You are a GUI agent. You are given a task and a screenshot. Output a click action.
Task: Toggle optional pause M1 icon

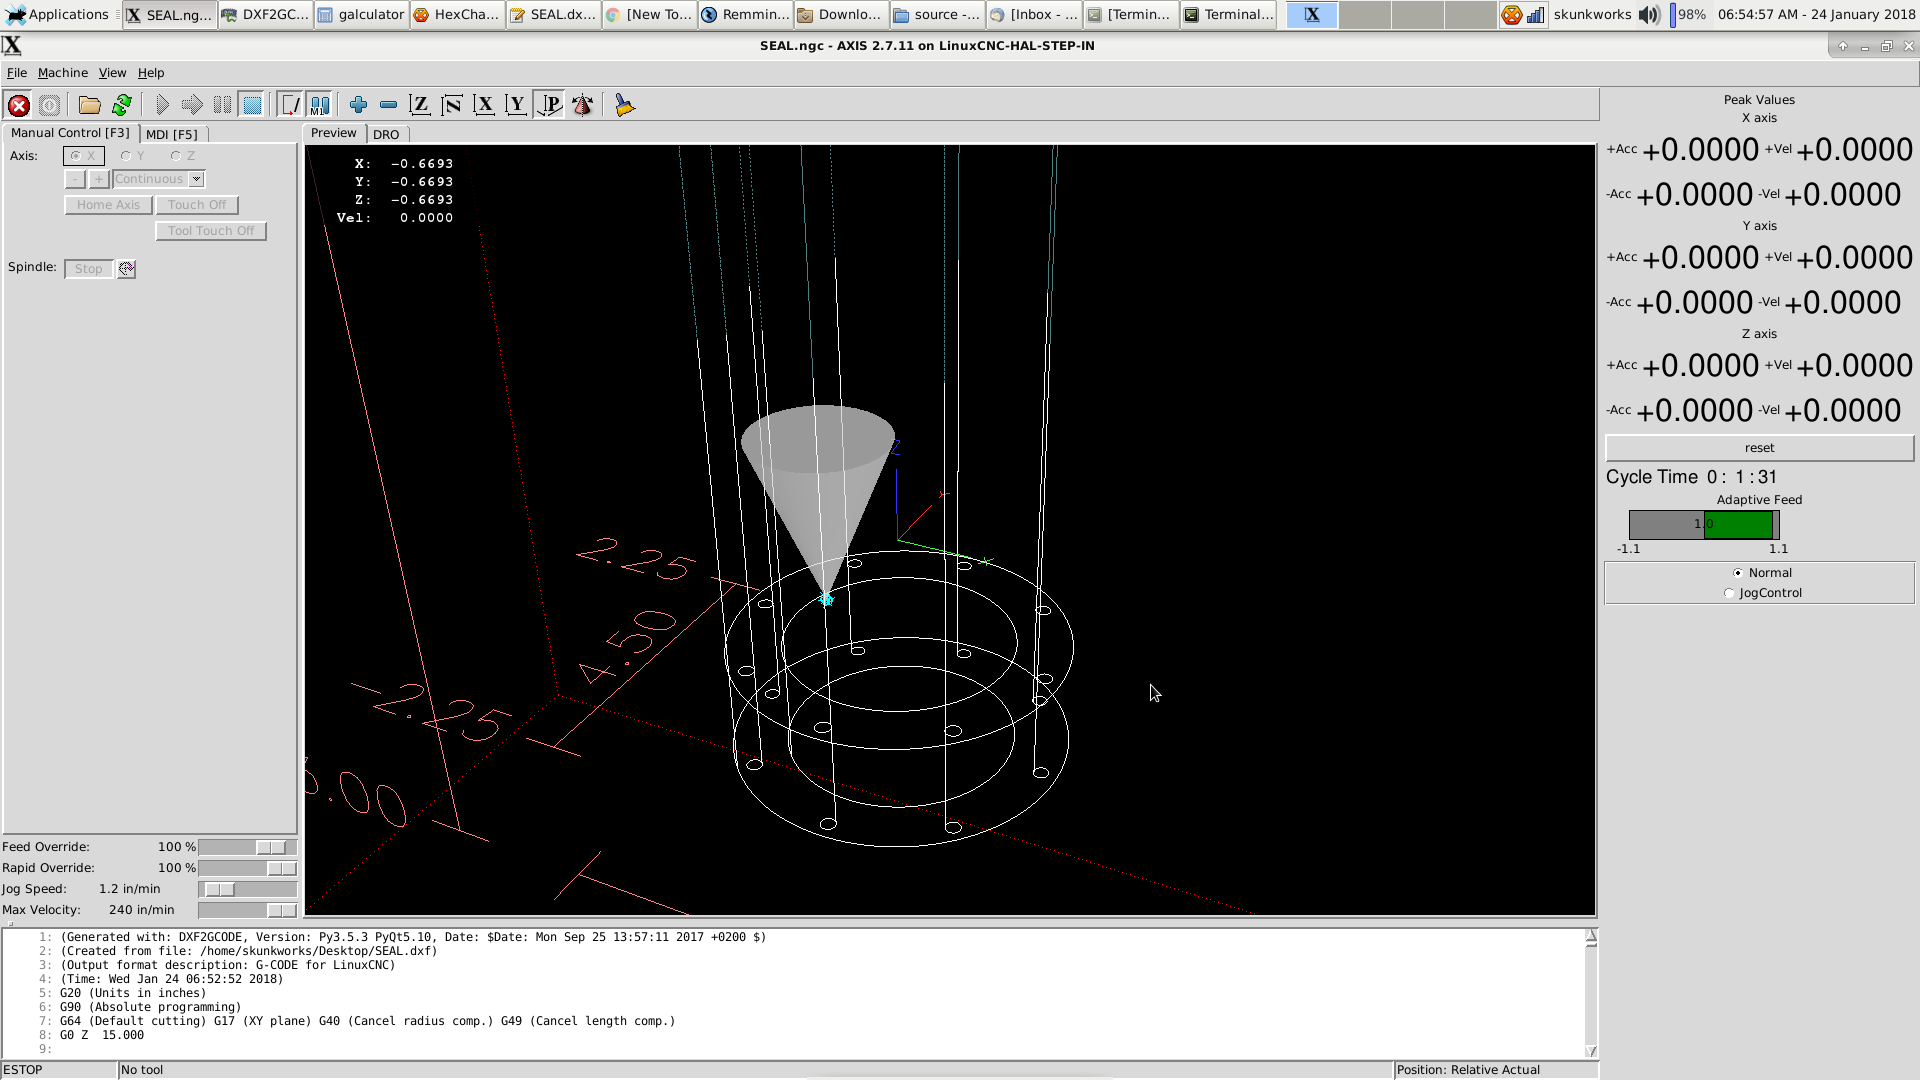click(x=320, y=105)
